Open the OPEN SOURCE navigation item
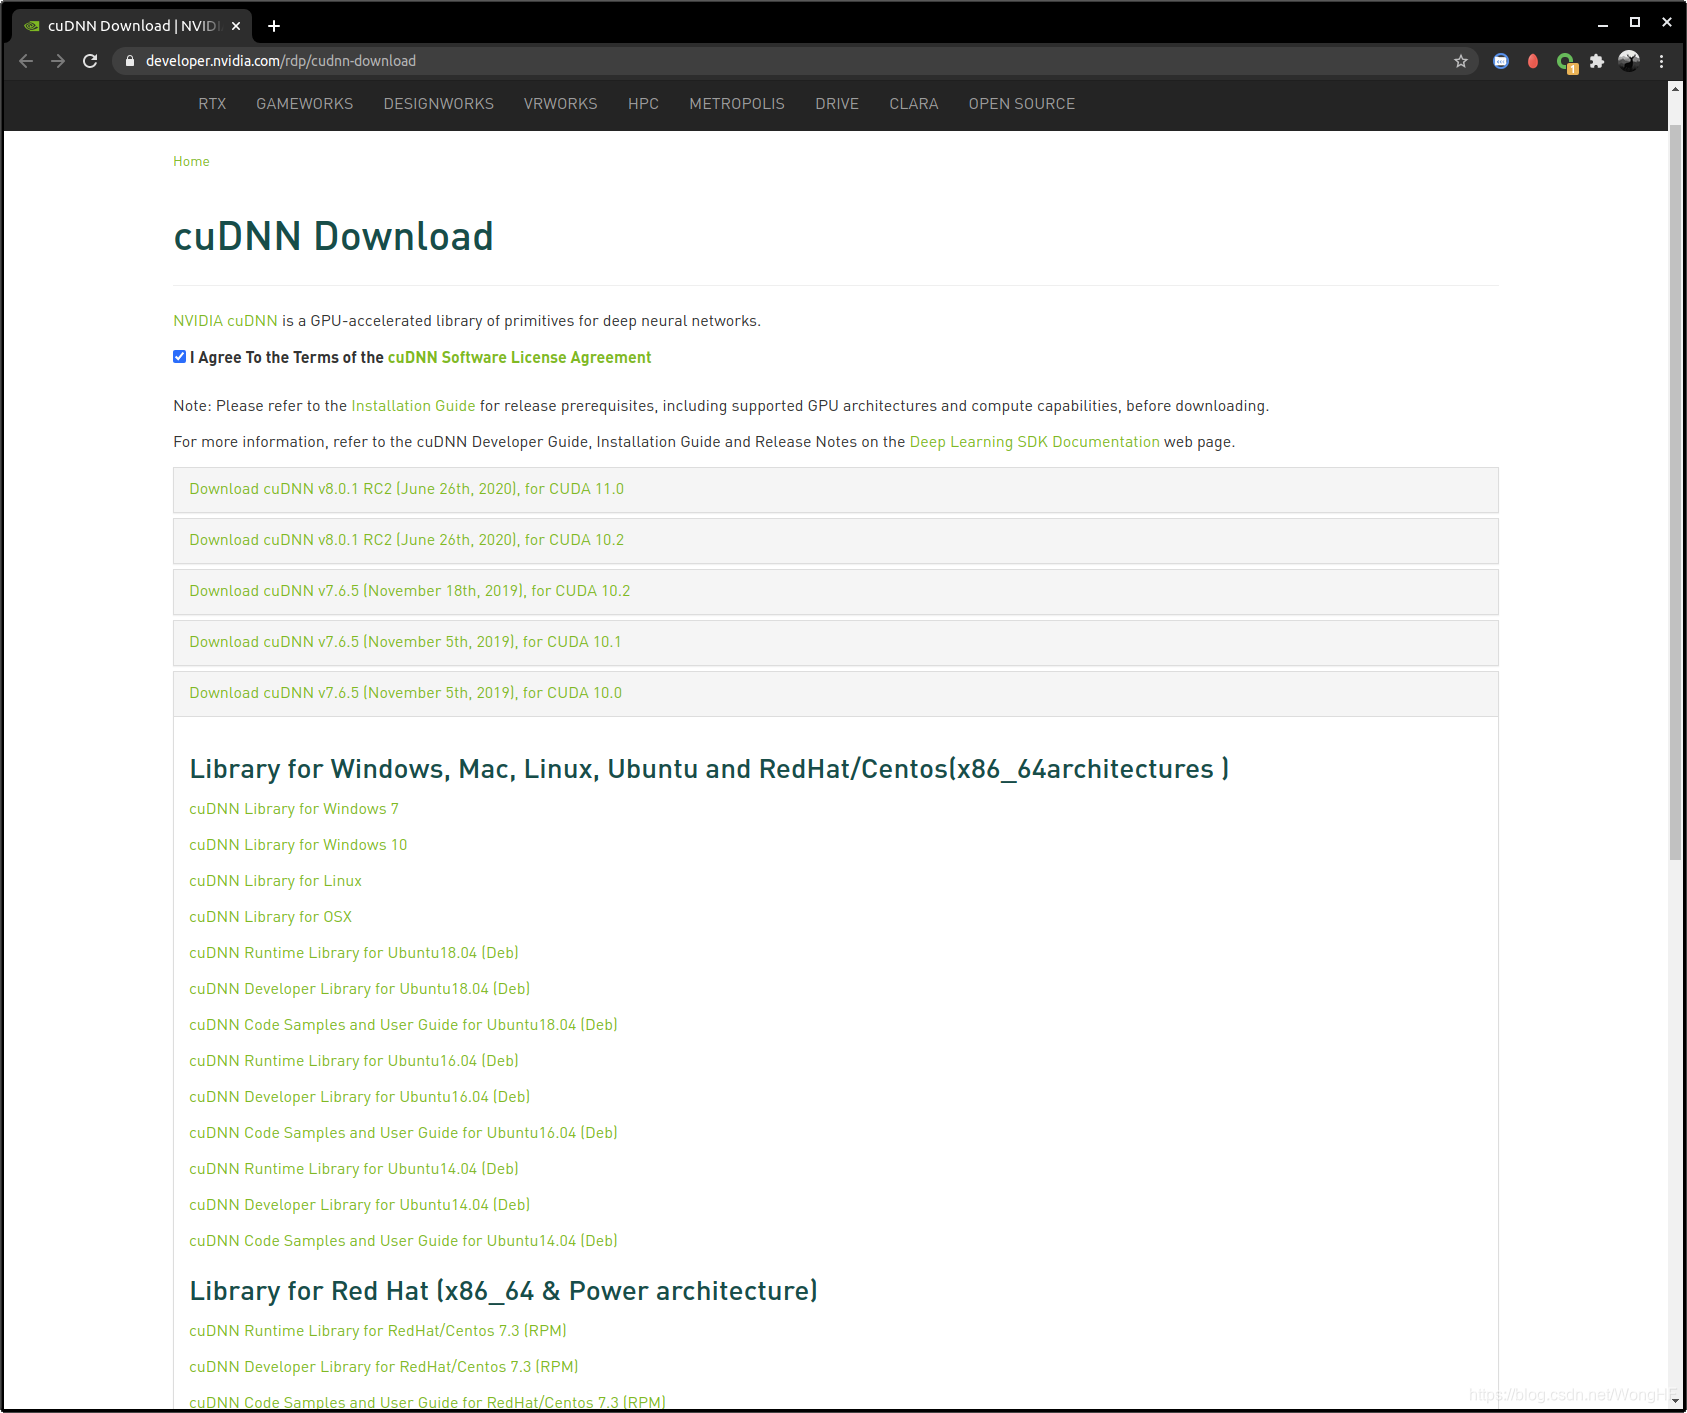Viewport: 1687px width, 1413px height. pyautogui.click(x=1022, y=104)
